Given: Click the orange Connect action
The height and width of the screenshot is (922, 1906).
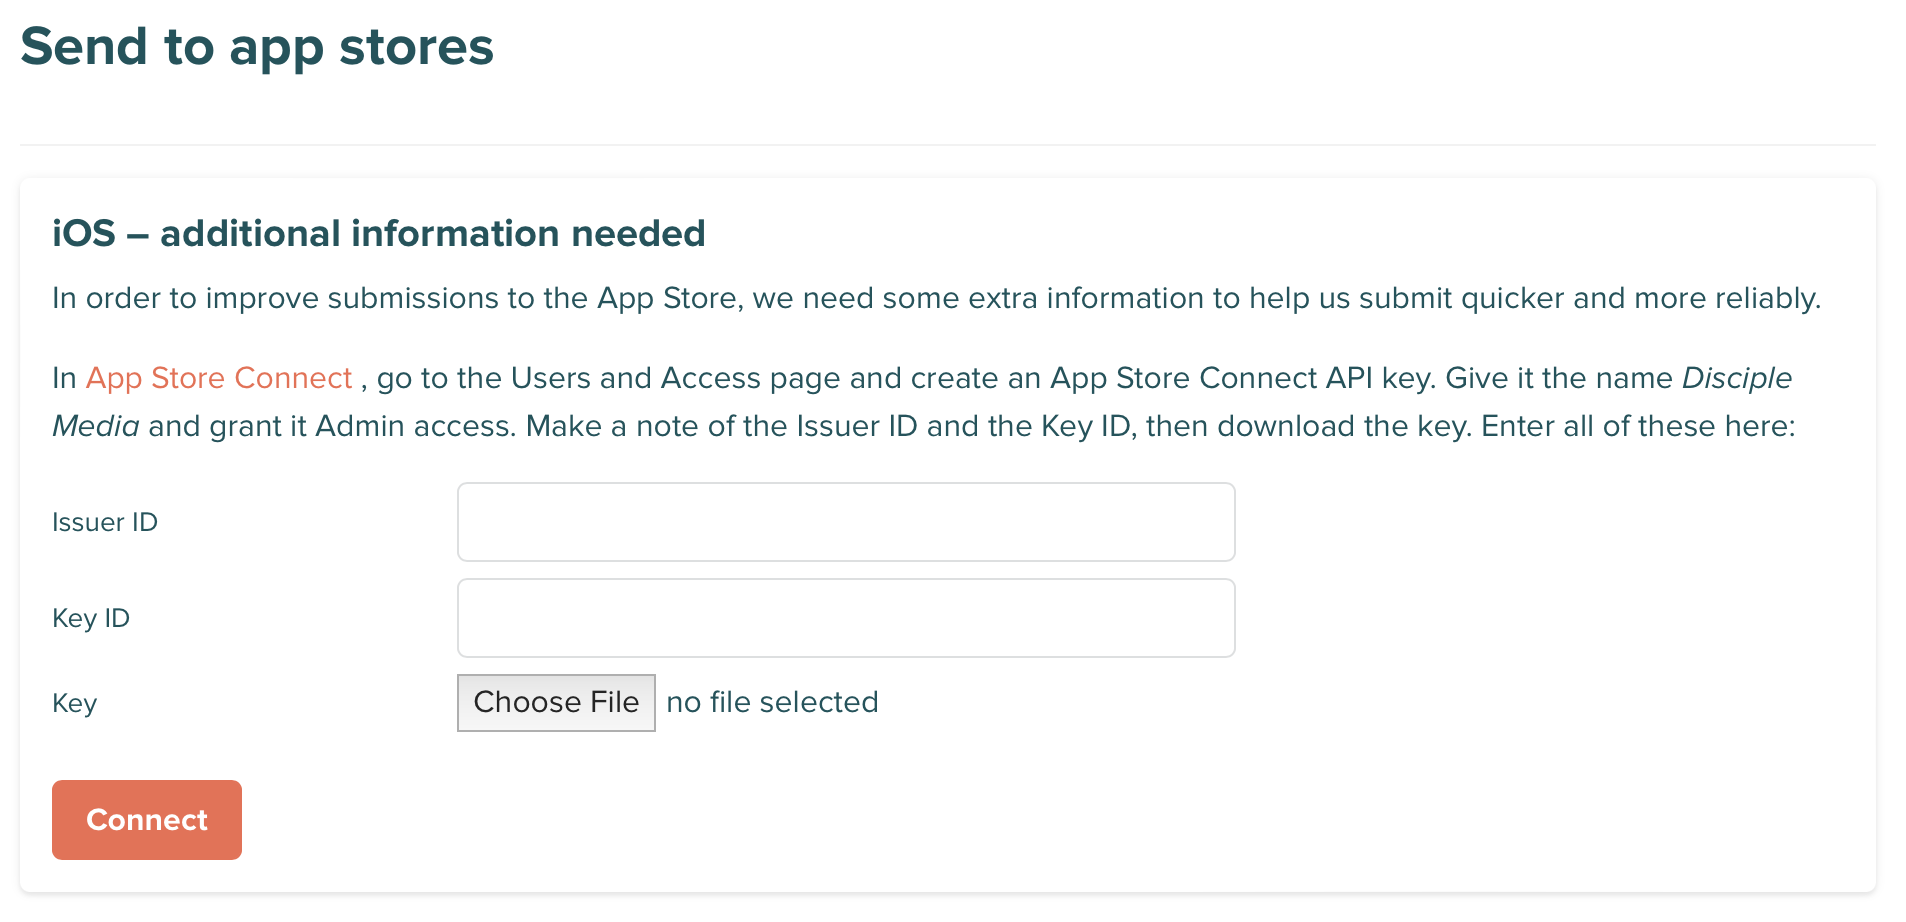Looking at the screenshot, I should click(x=146, y=819).
